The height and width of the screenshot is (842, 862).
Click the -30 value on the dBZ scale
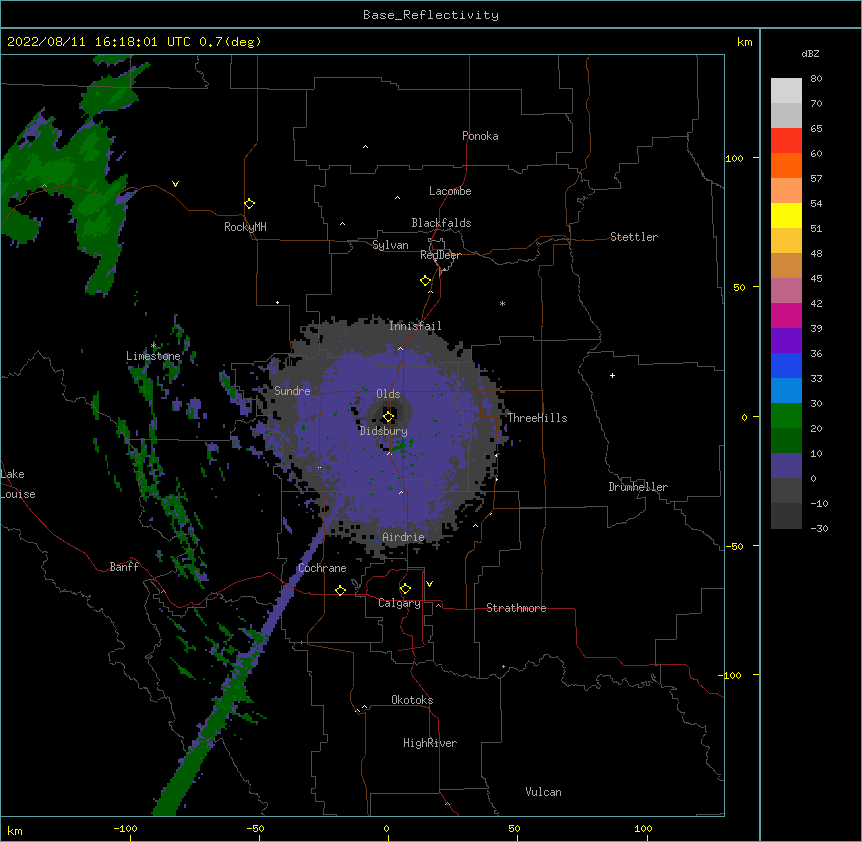(x=819, y=529)
